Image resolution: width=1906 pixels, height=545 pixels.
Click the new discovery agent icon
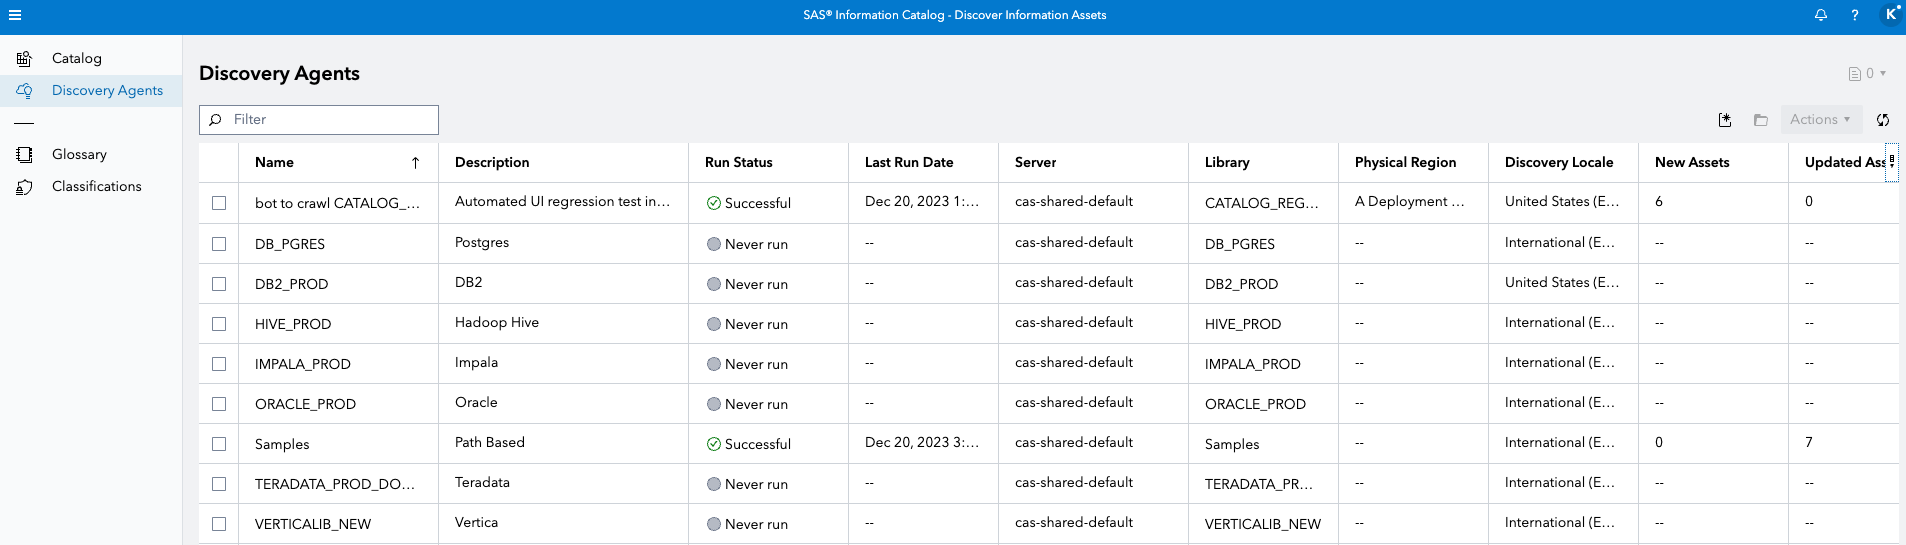(x=1725, y=120)
